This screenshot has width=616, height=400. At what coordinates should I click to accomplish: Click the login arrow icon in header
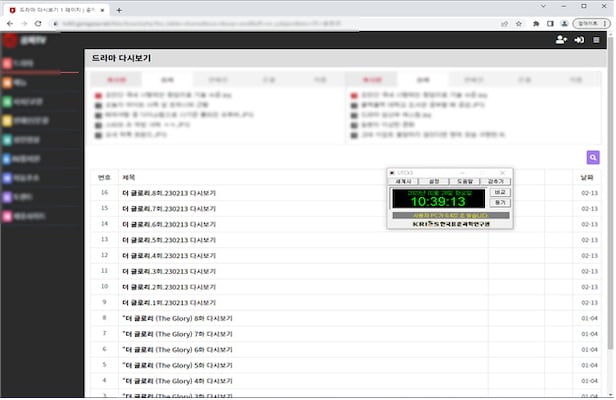pos(579,40)
